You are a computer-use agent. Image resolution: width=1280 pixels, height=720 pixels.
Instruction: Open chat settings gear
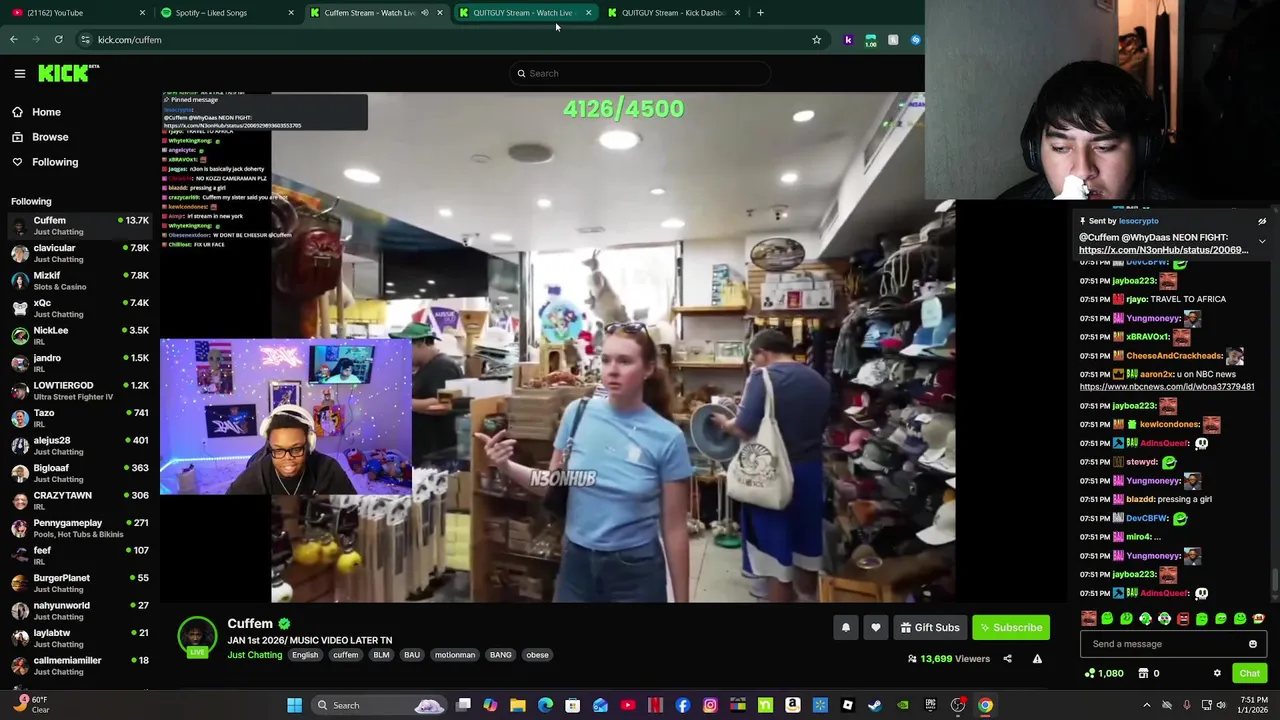[1217, 673]
